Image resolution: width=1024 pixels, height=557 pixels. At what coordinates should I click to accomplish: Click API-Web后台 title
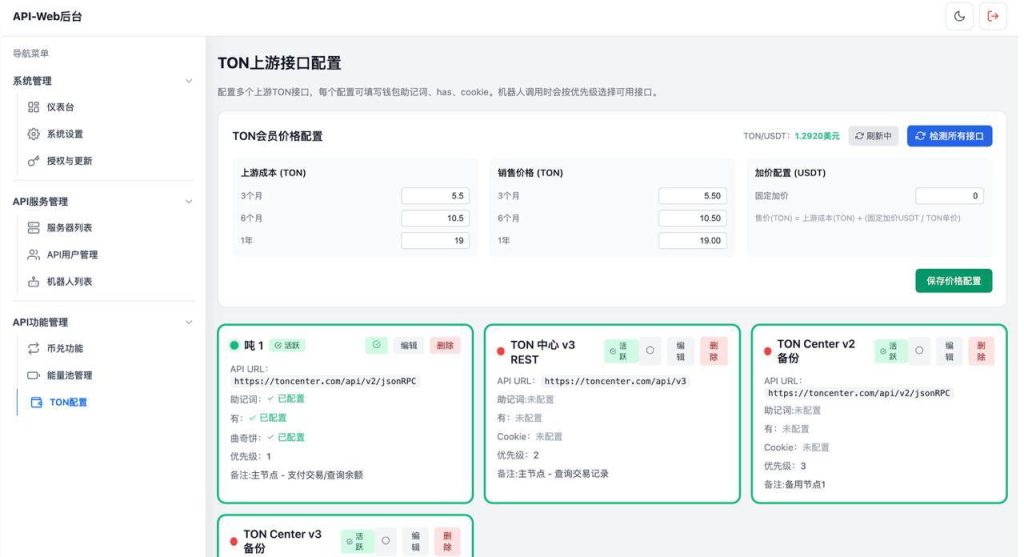click(48, 16)
